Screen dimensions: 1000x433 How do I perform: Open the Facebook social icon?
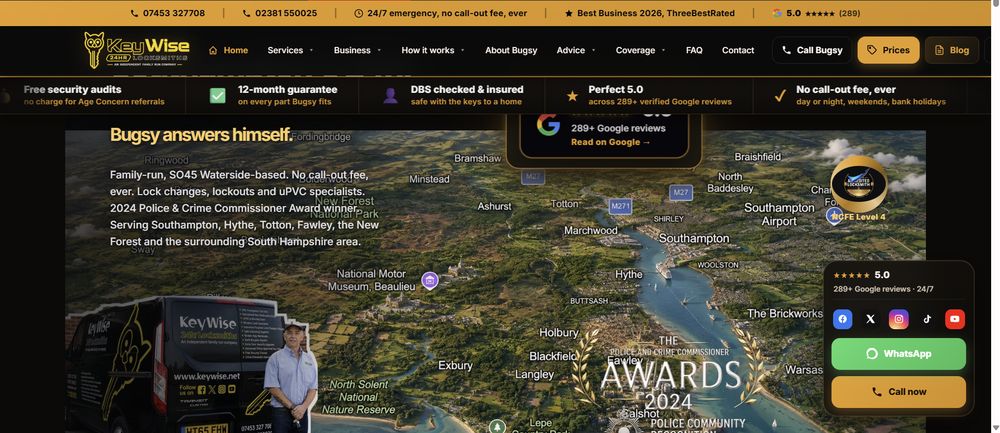point(842,319)
